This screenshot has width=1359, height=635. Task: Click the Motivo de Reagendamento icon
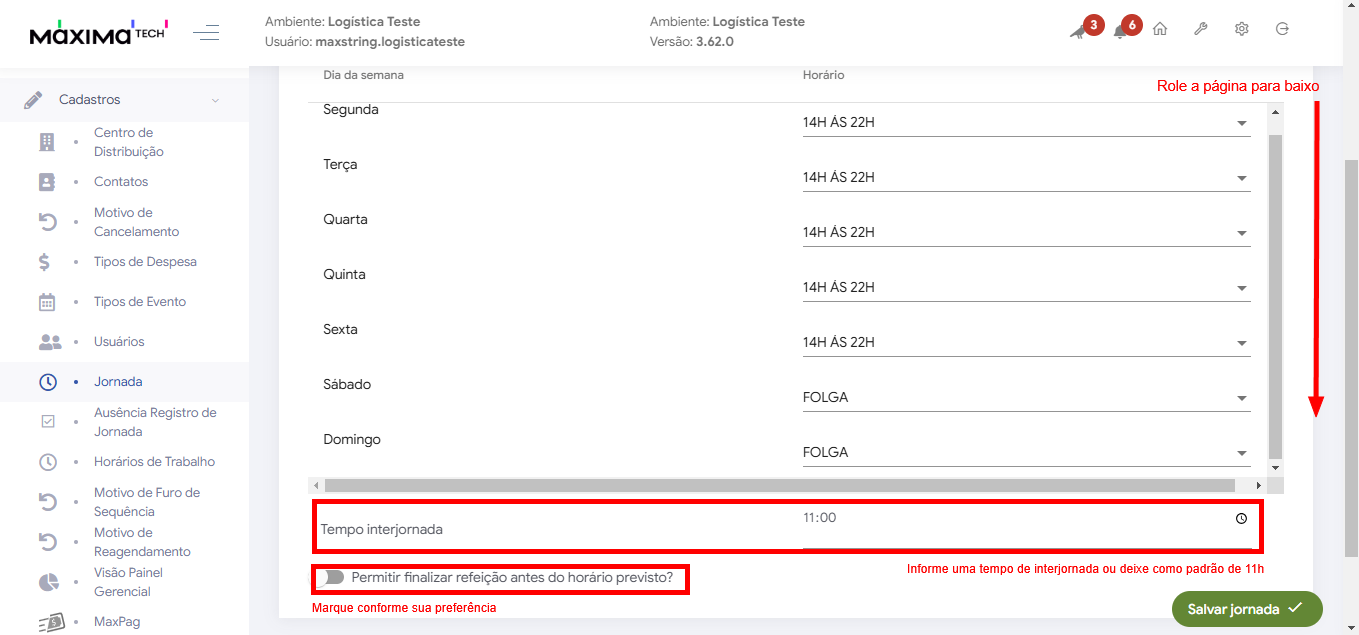click(47, 542)
